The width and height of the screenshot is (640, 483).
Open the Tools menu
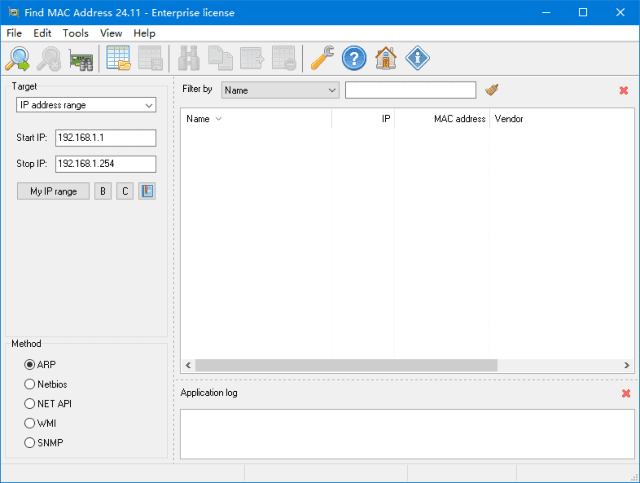click(x=75, y=33)
